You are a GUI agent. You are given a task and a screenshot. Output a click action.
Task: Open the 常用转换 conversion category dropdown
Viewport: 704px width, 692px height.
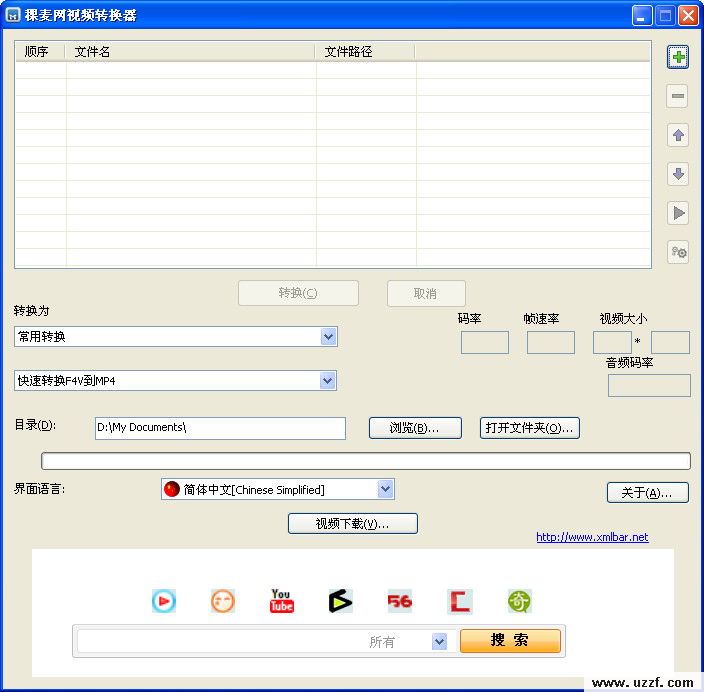(x=329, y=336)
